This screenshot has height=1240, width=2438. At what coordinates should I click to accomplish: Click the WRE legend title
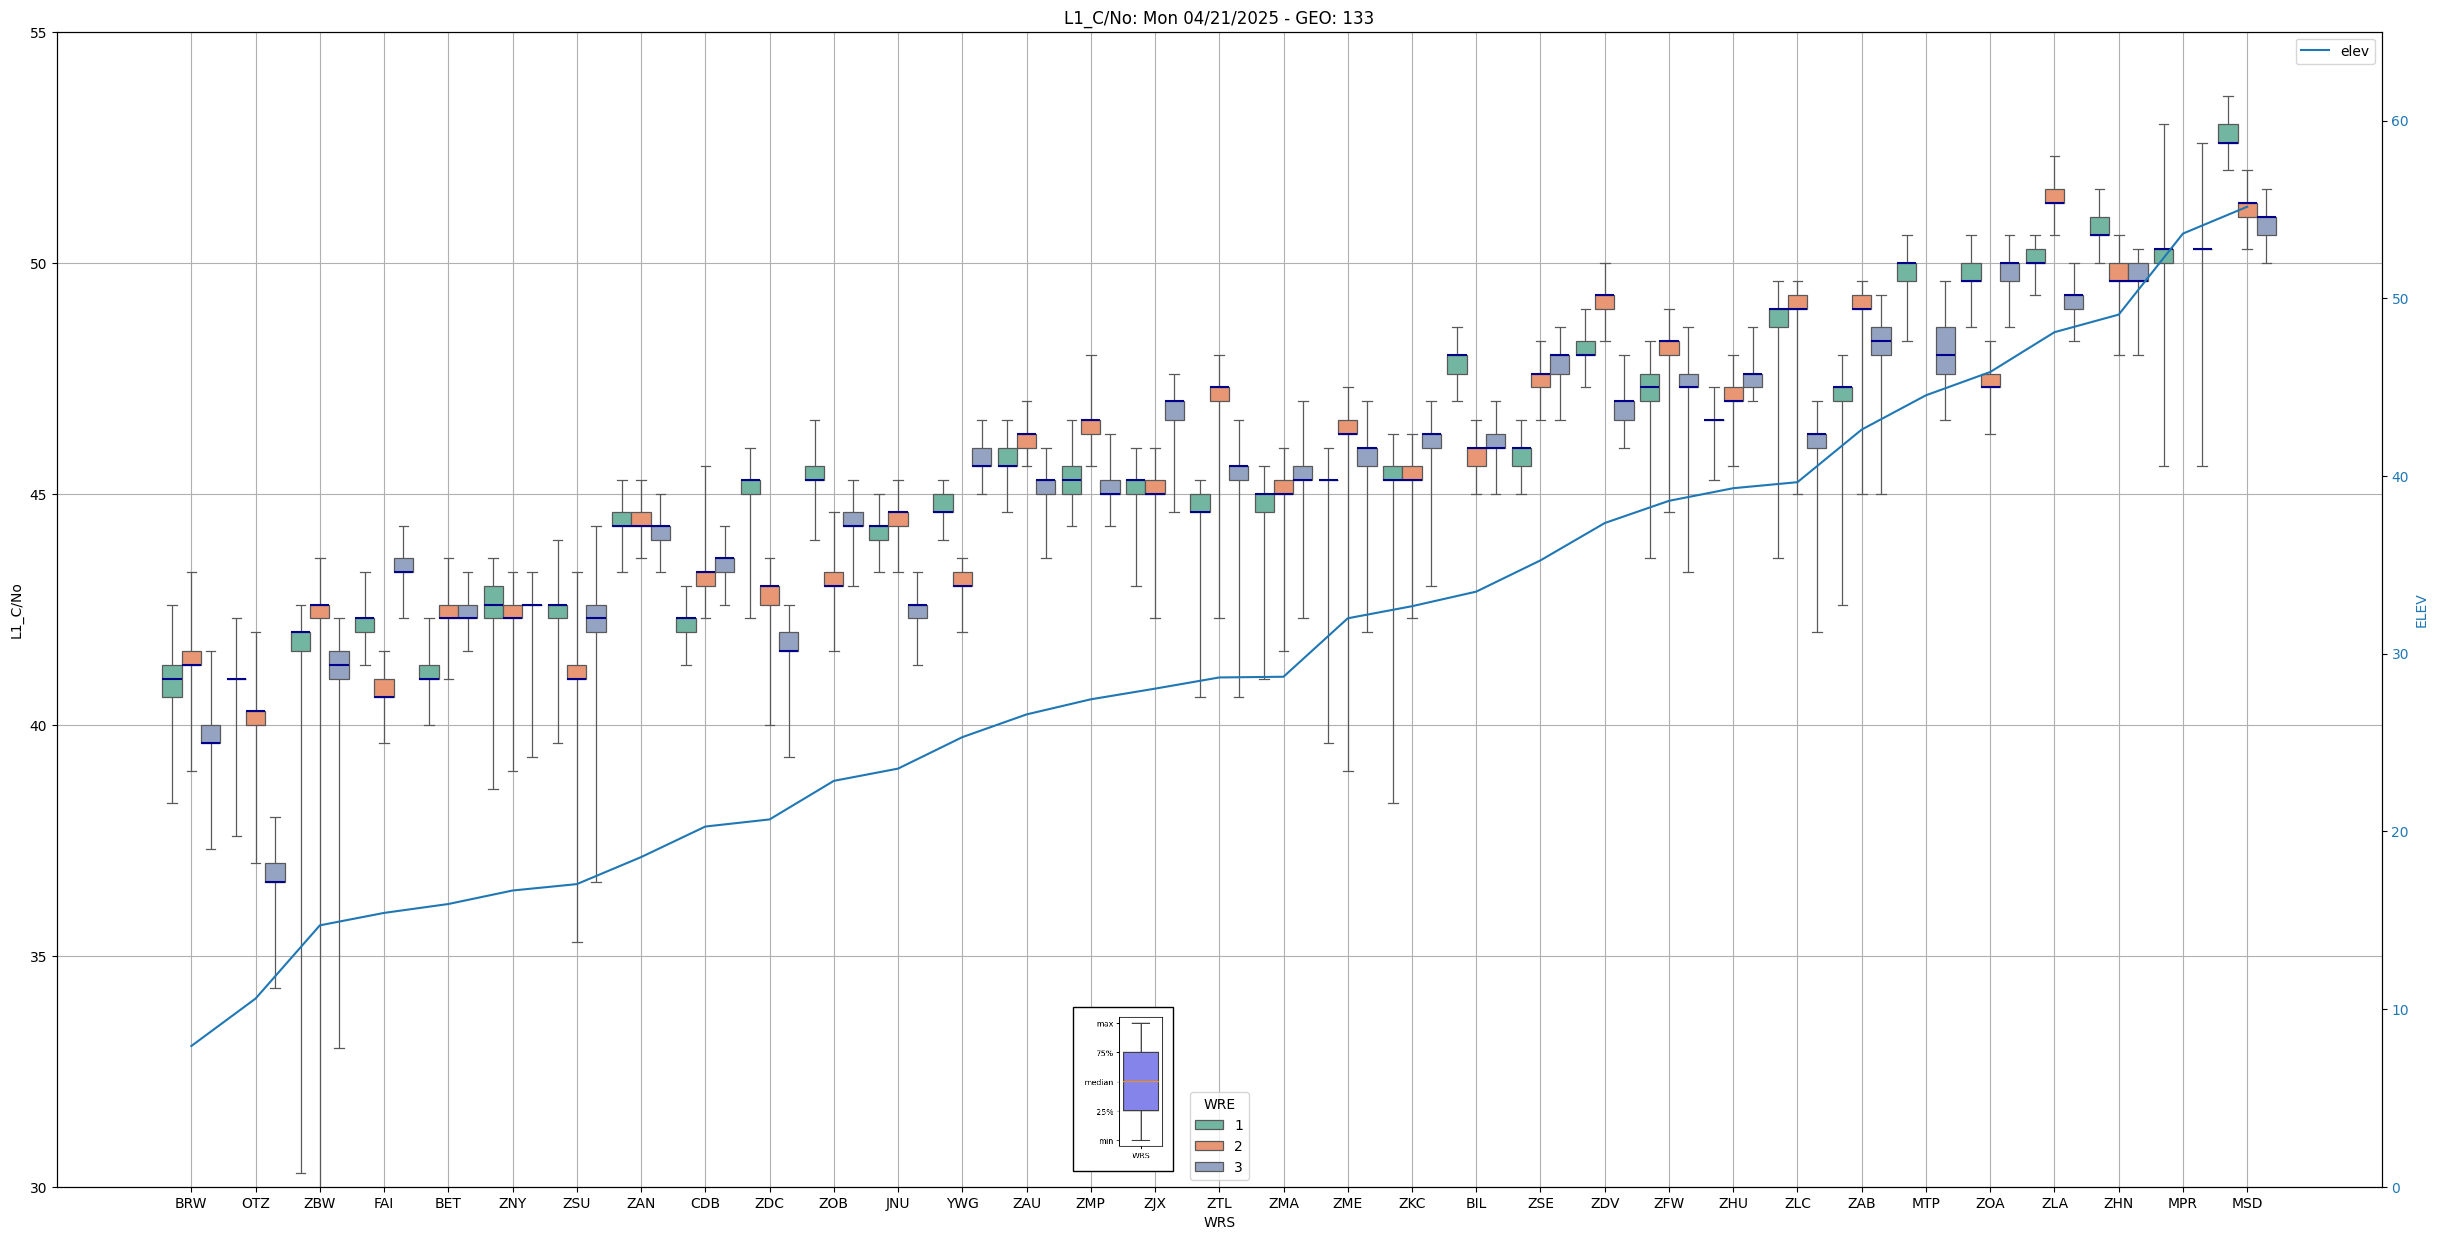tap(1219, 1104)
